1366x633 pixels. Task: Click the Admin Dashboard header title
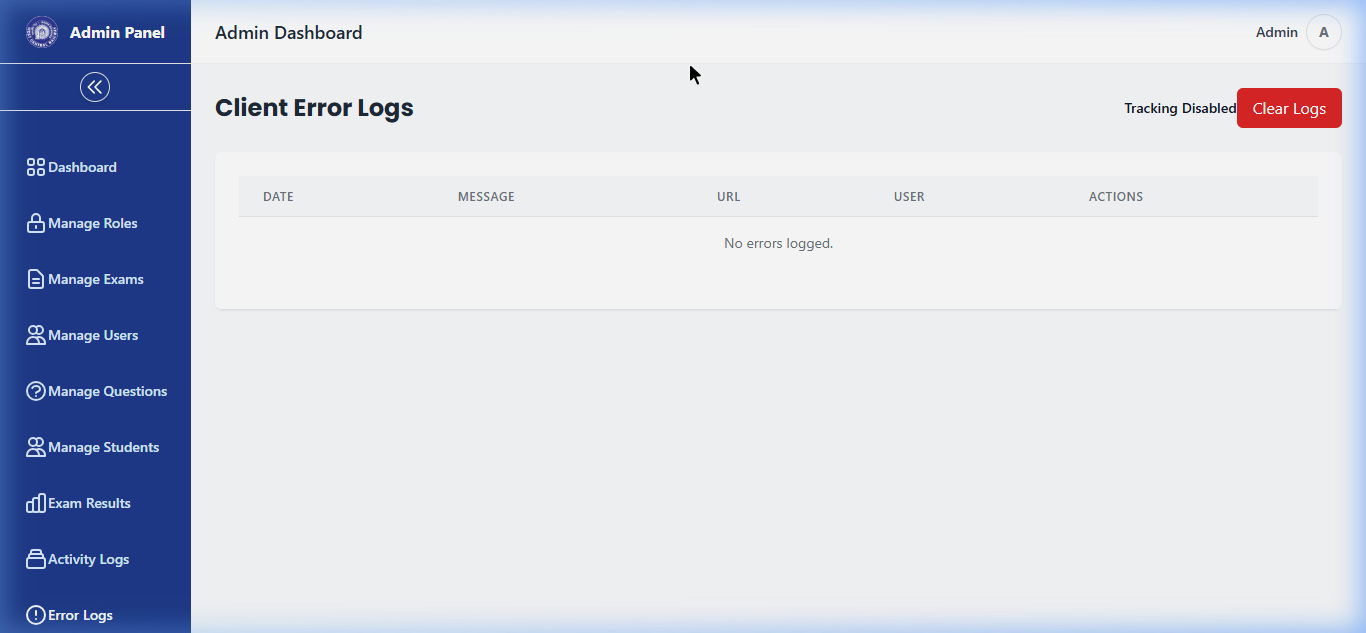(289, 33)
